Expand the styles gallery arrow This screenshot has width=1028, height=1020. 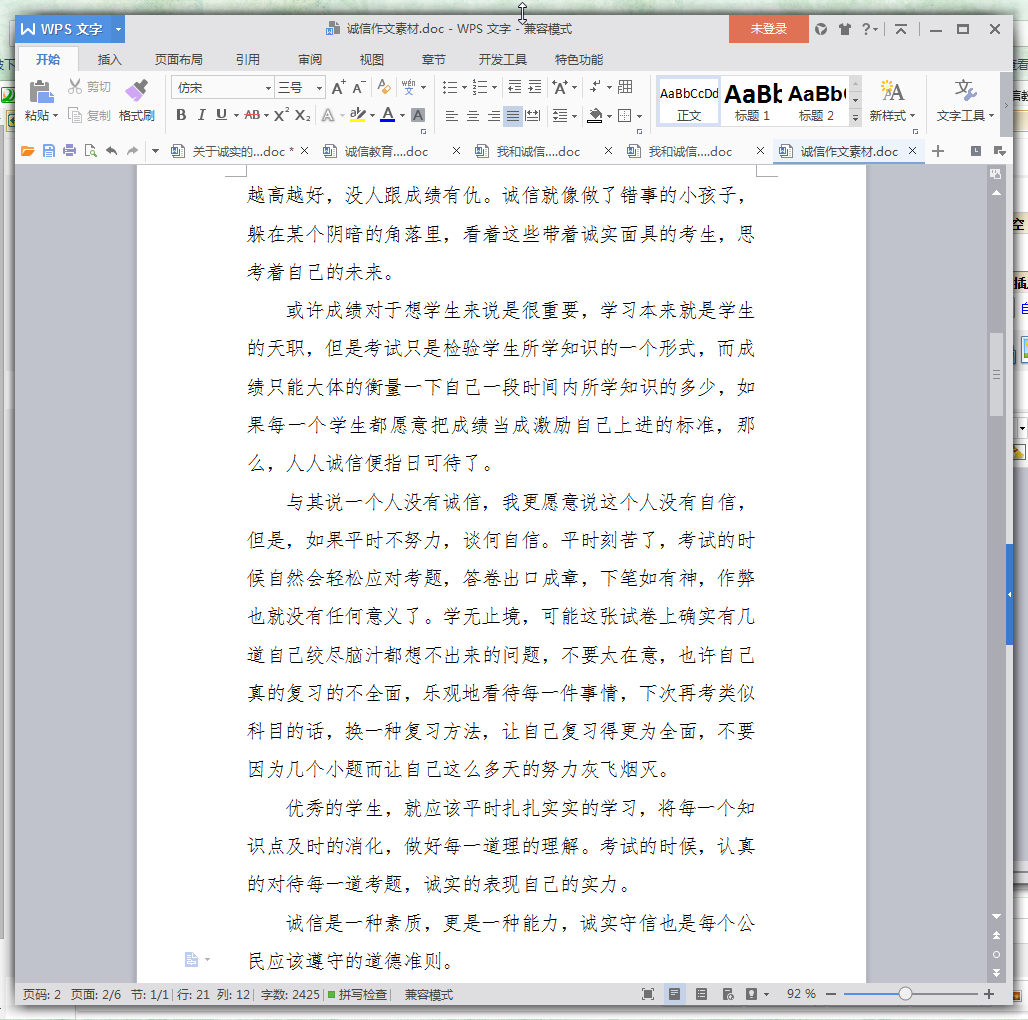(855, 117)
